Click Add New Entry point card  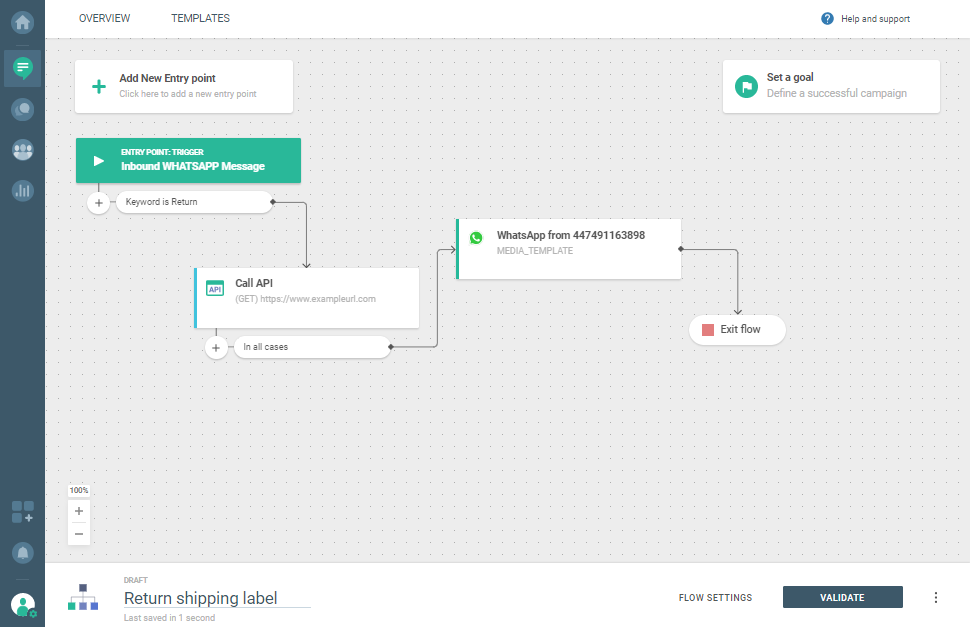(184, 86)
